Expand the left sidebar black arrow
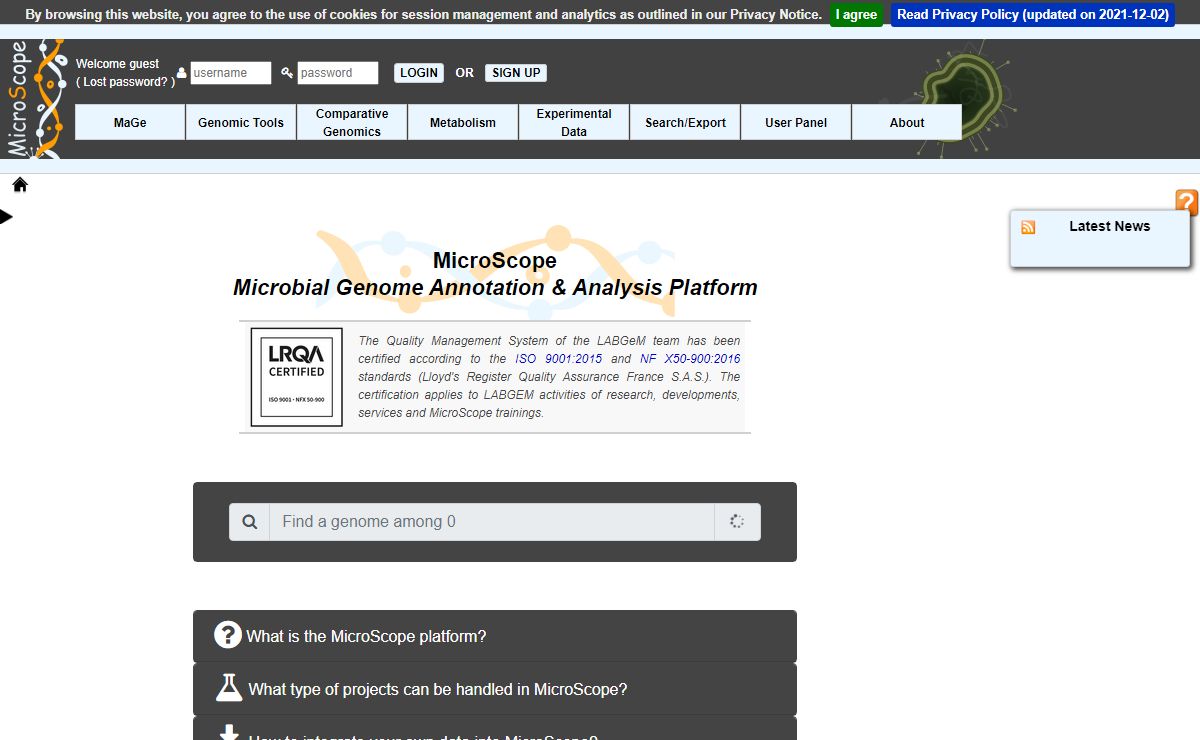This screenshot has height=740, width=1200. [6, 216]
